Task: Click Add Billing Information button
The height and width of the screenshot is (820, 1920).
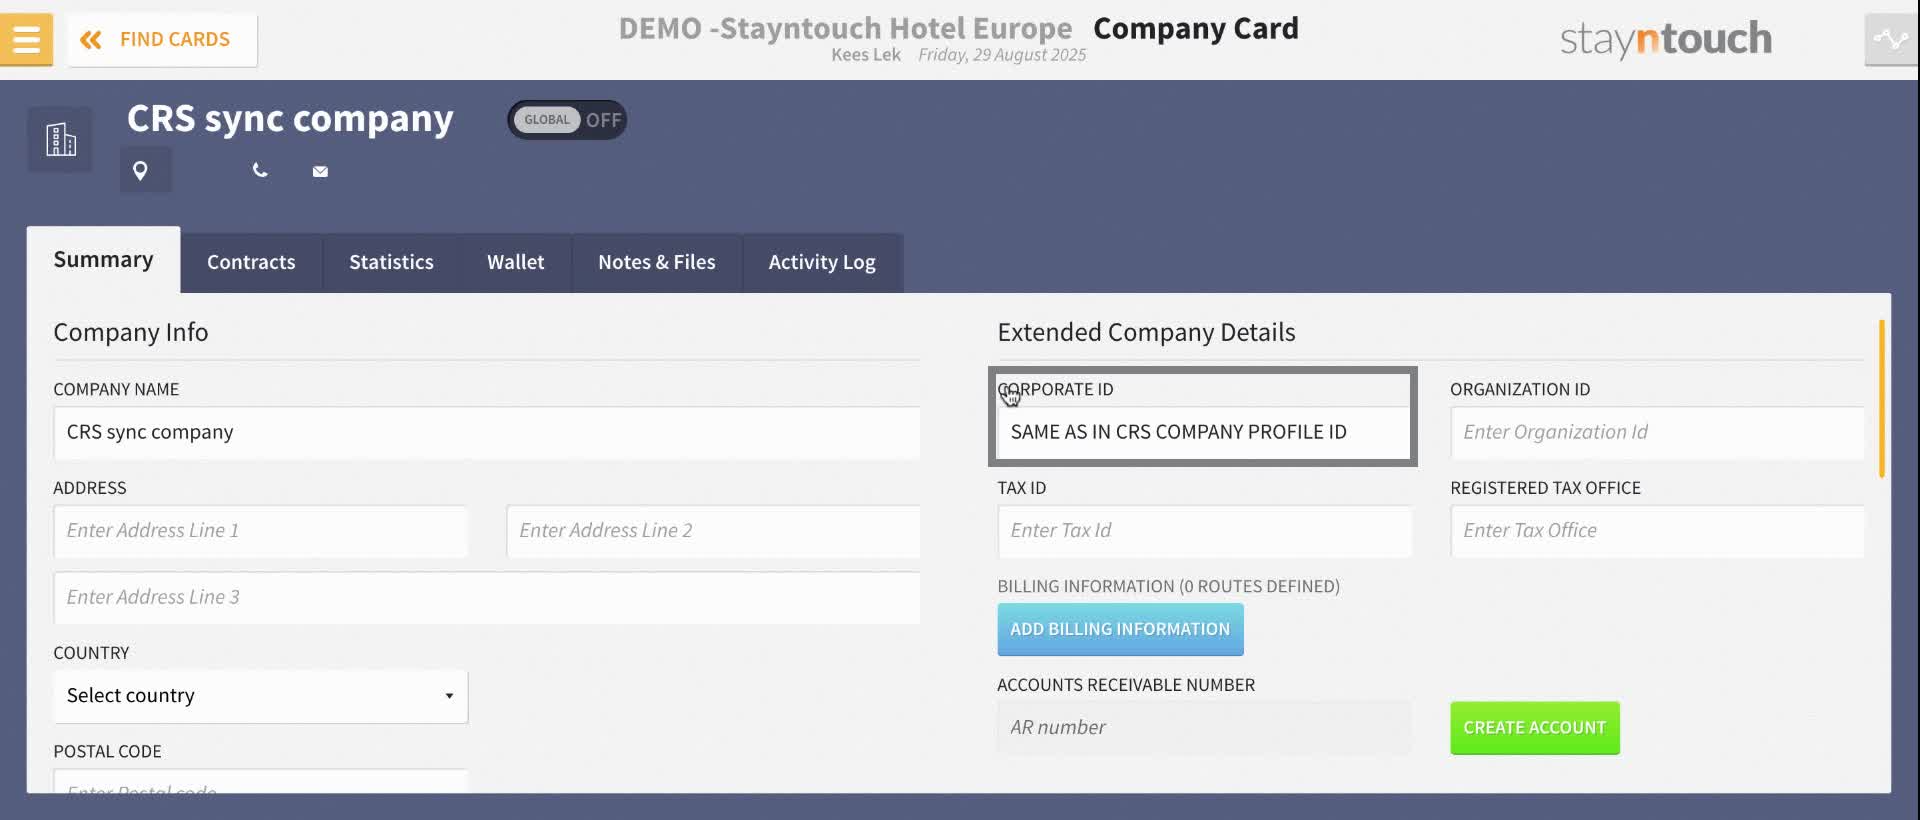Action: (x=1120, y=629)
